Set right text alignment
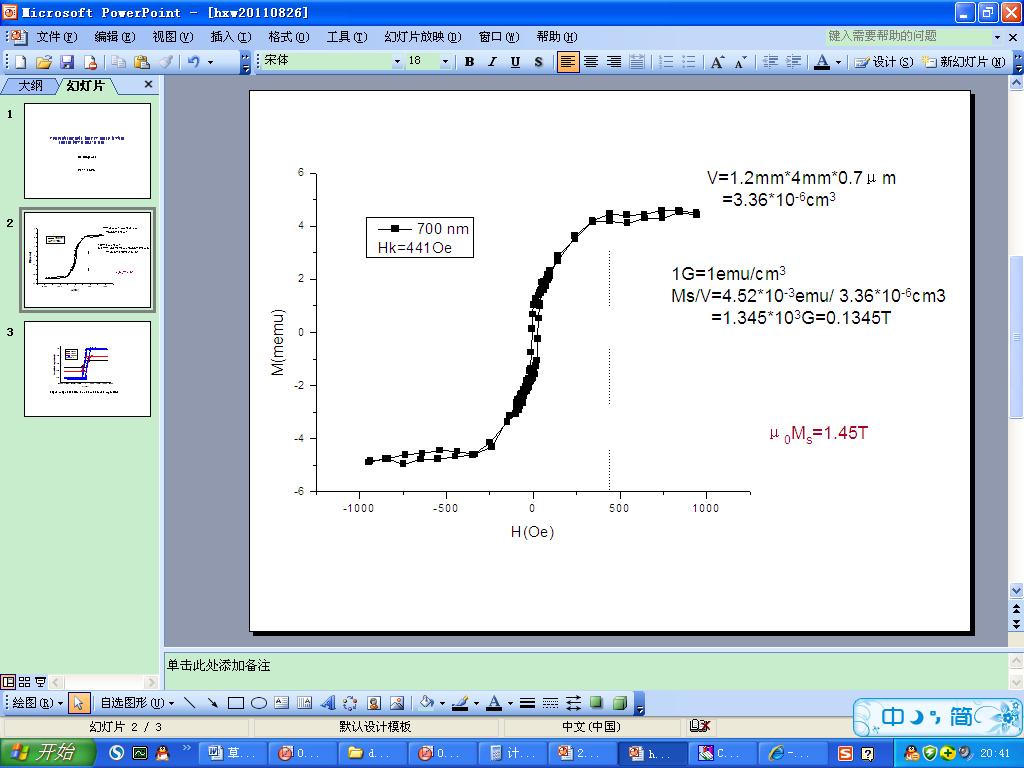 (x=614, y=62)
